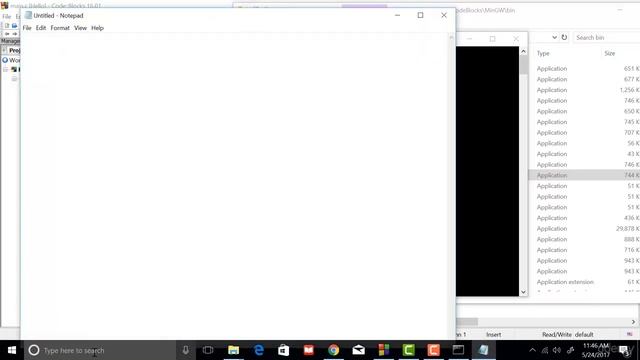Screen dimensions: 640x360
Task: Select the Application row sized 716 K
Action: coord(584,249)
